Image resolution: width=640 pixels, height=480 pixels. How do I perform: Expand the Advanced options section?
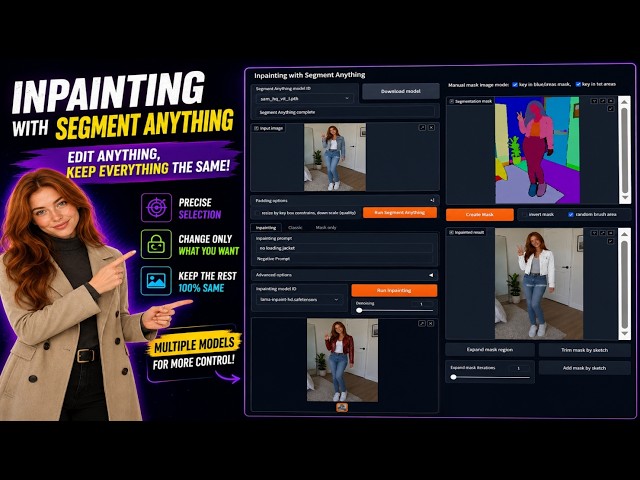tap(344, 275)
